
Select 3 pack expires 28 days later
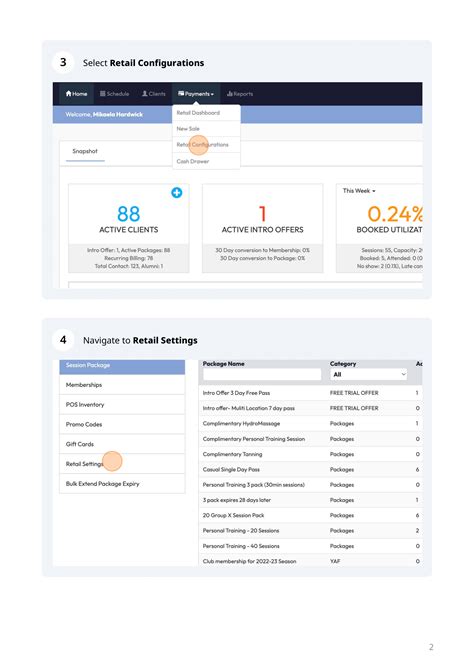tap(311, 500)
